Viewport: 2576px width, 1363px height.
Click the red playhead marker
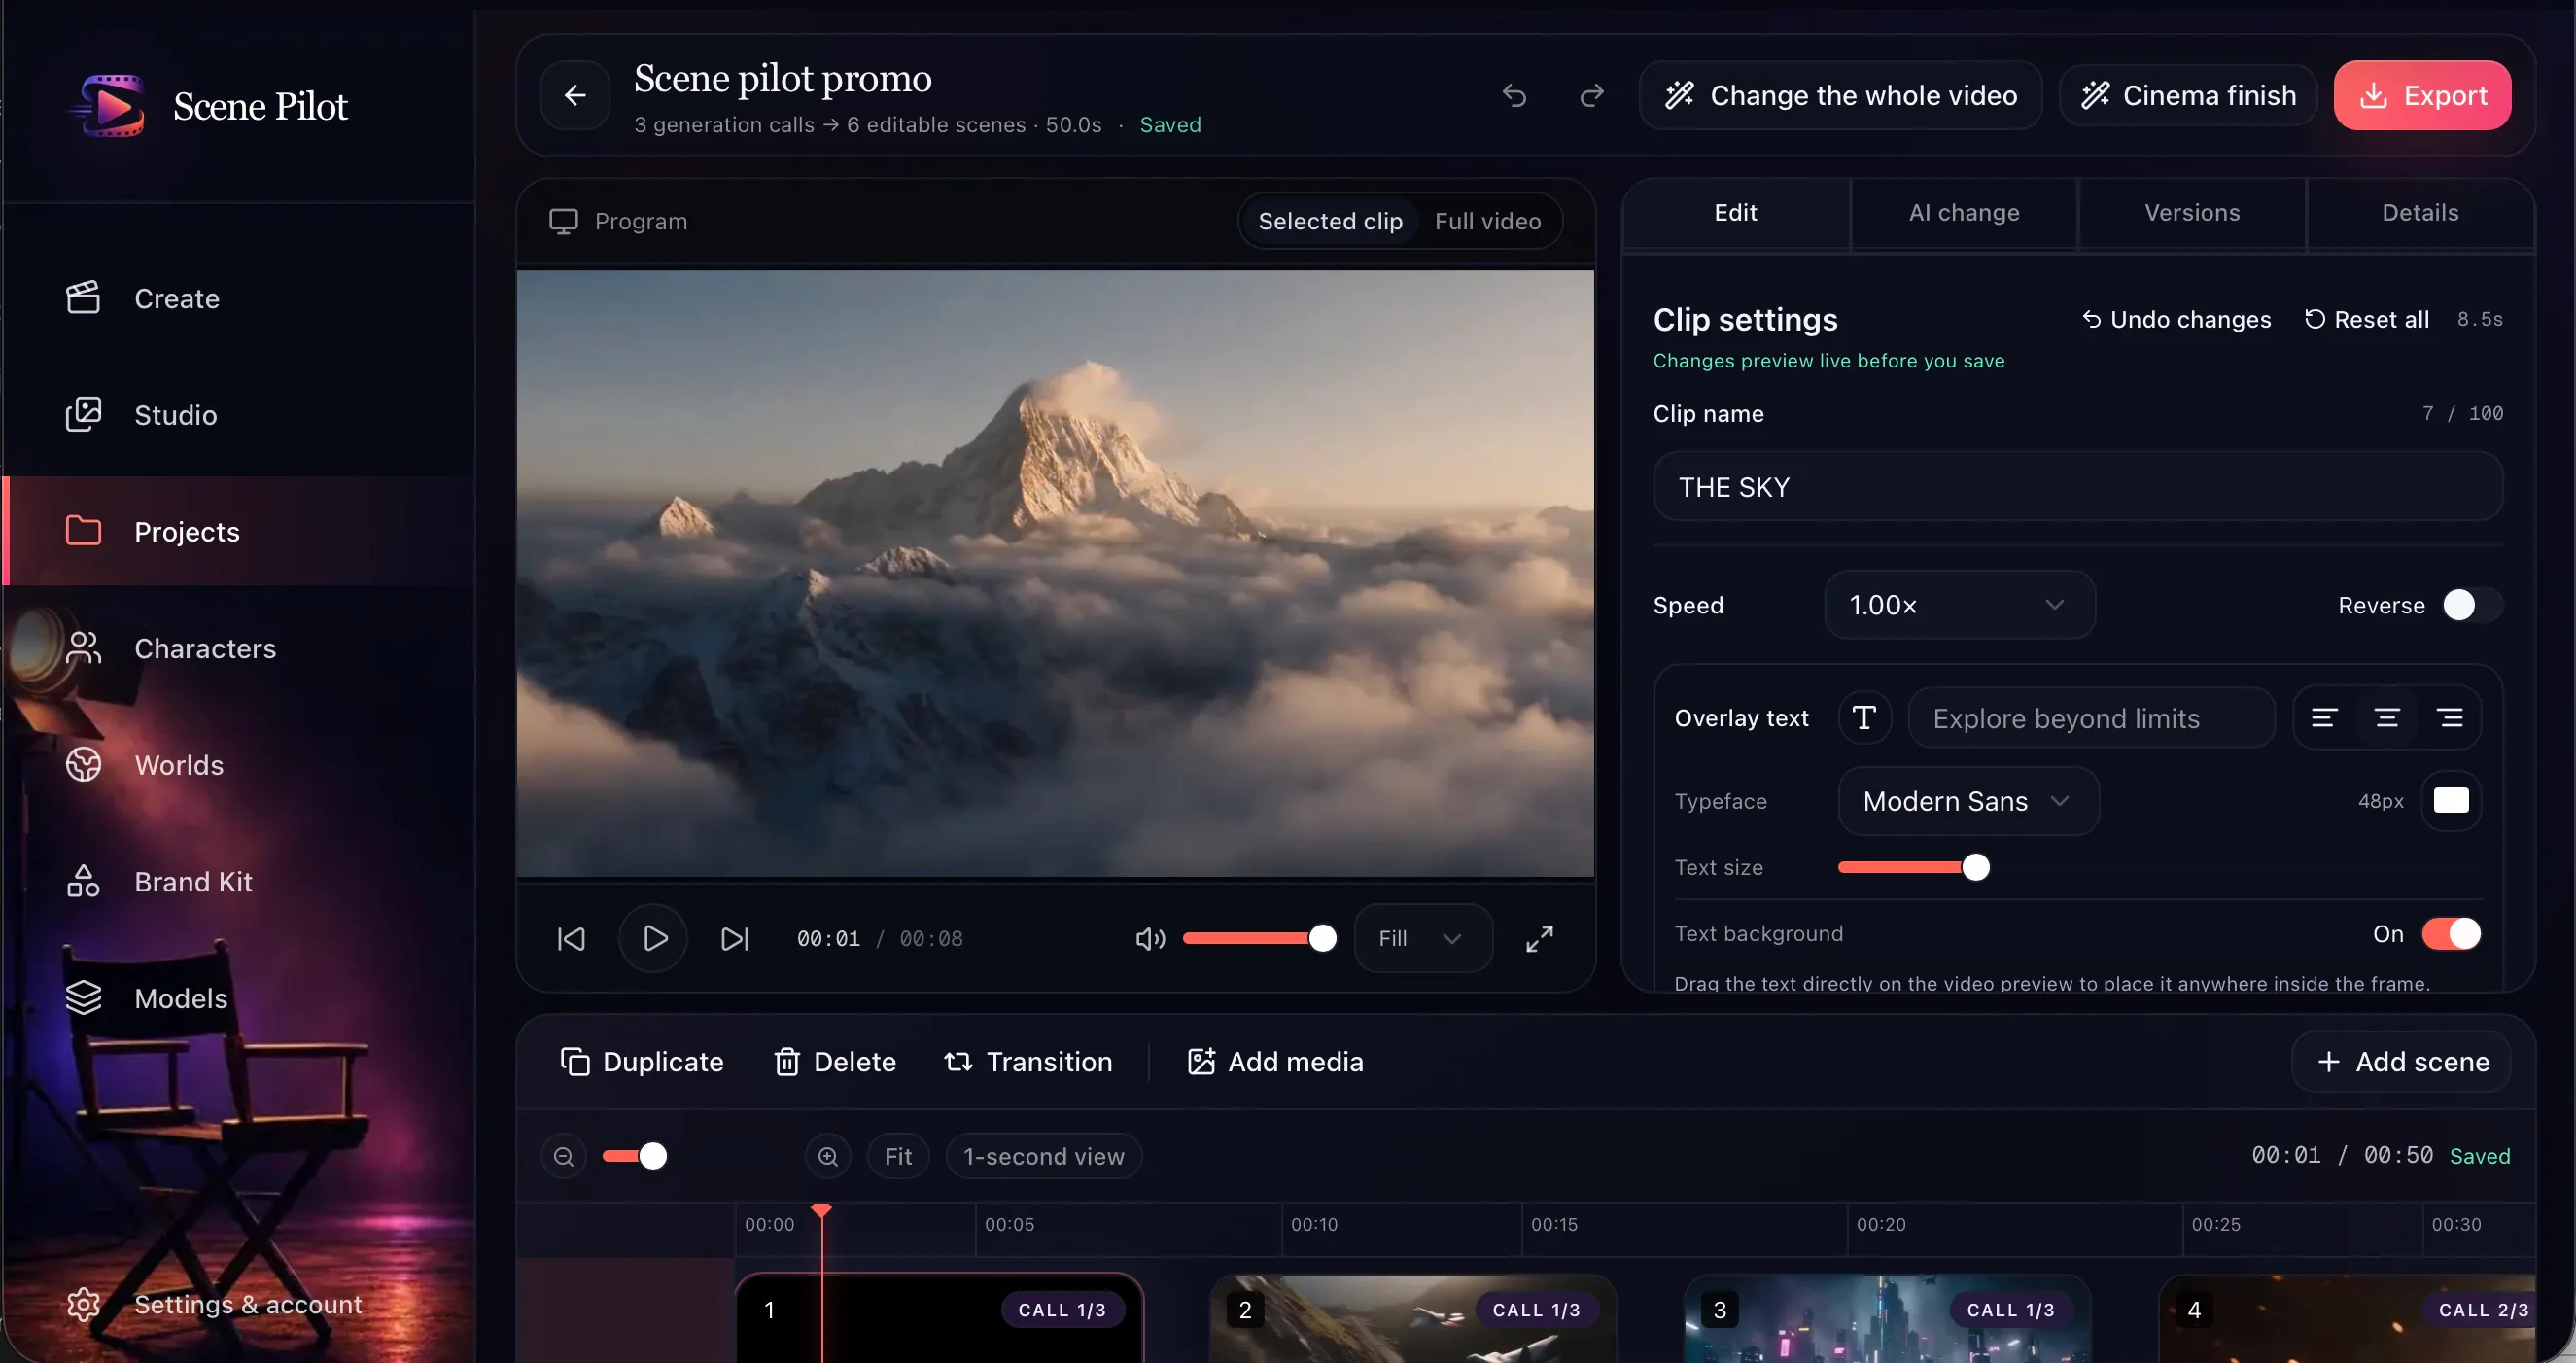point(821,1210)
